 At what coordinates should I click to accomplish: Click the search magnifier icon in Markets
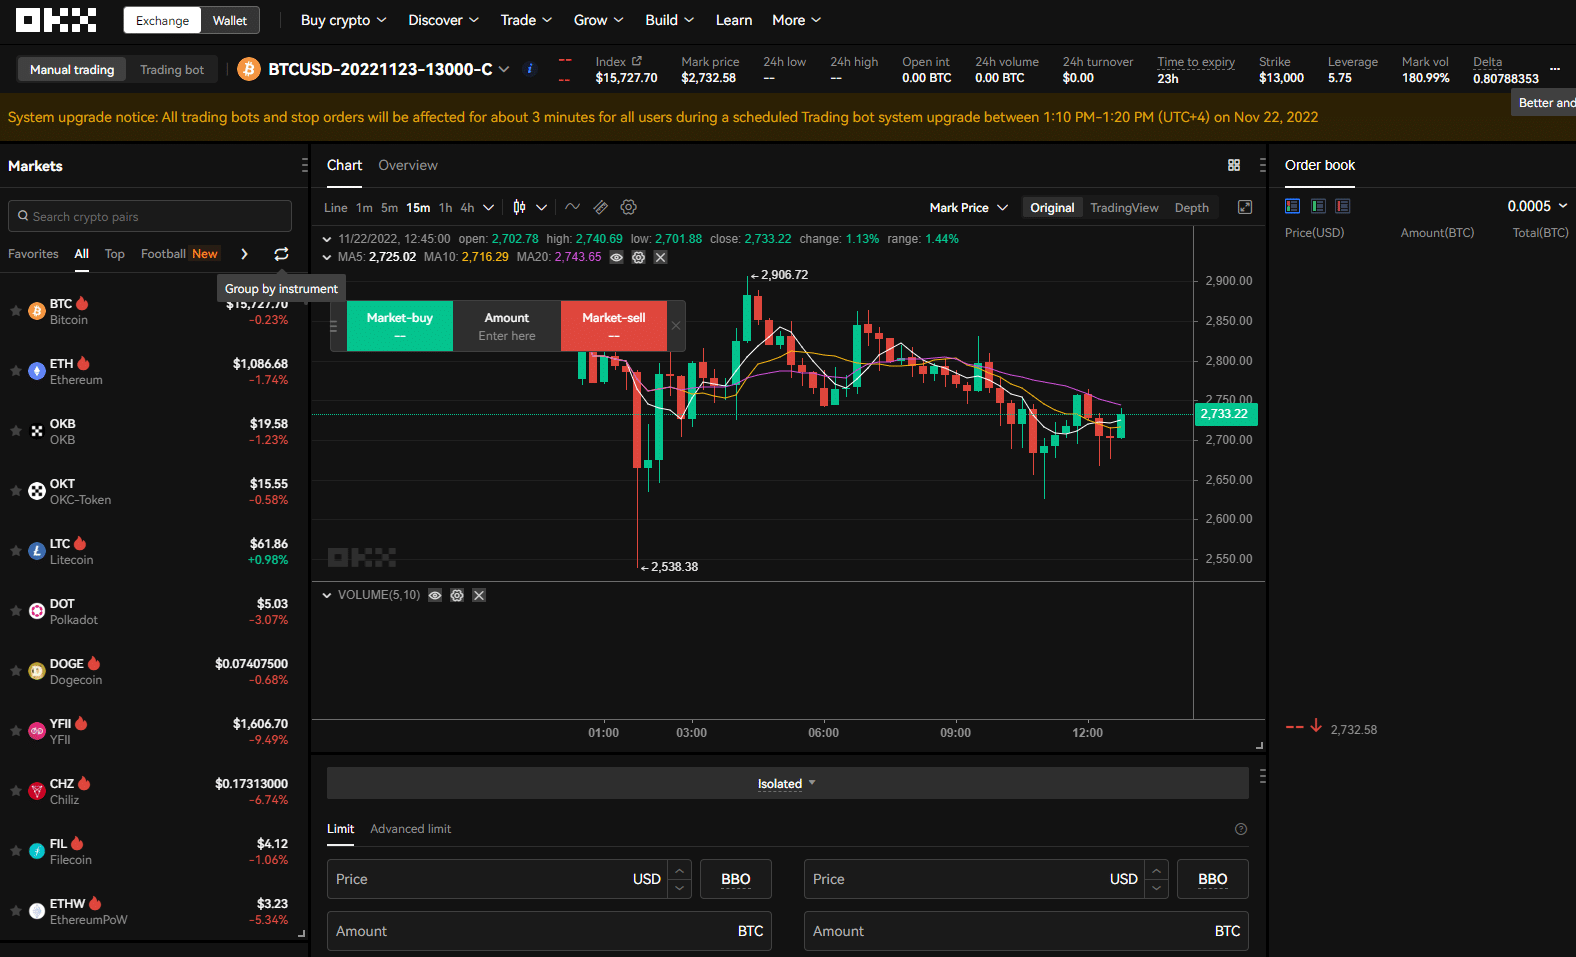[23, 216]
